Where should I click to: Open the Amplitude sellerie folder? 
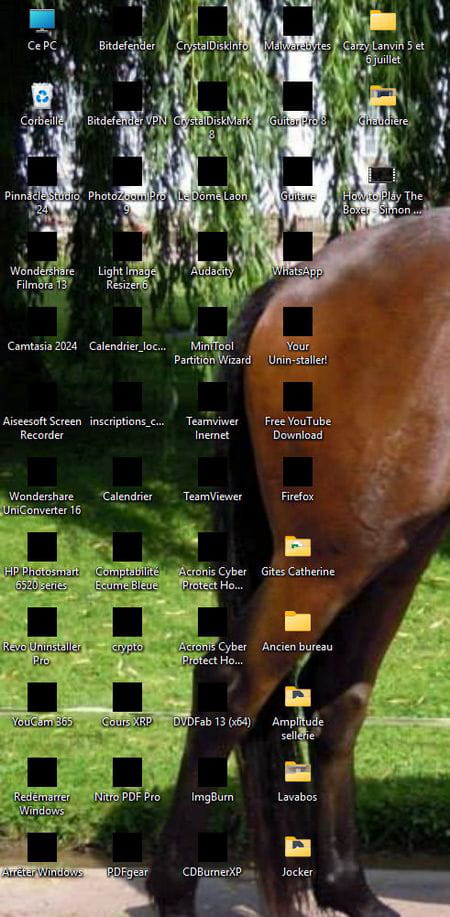297,697
